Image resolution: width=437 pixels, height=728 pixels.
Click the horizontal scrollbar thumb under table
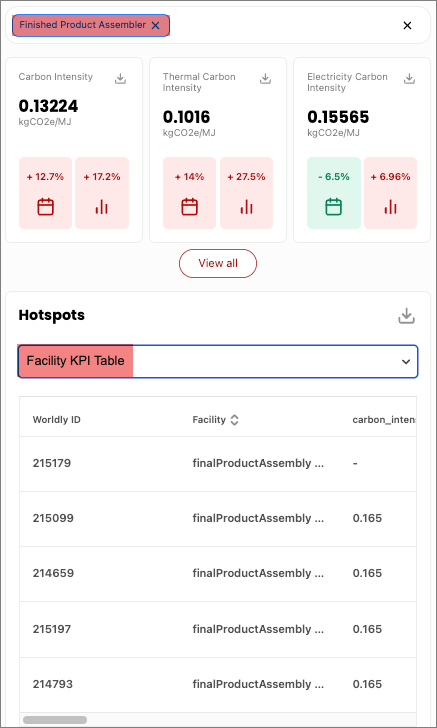pos(55,720)
